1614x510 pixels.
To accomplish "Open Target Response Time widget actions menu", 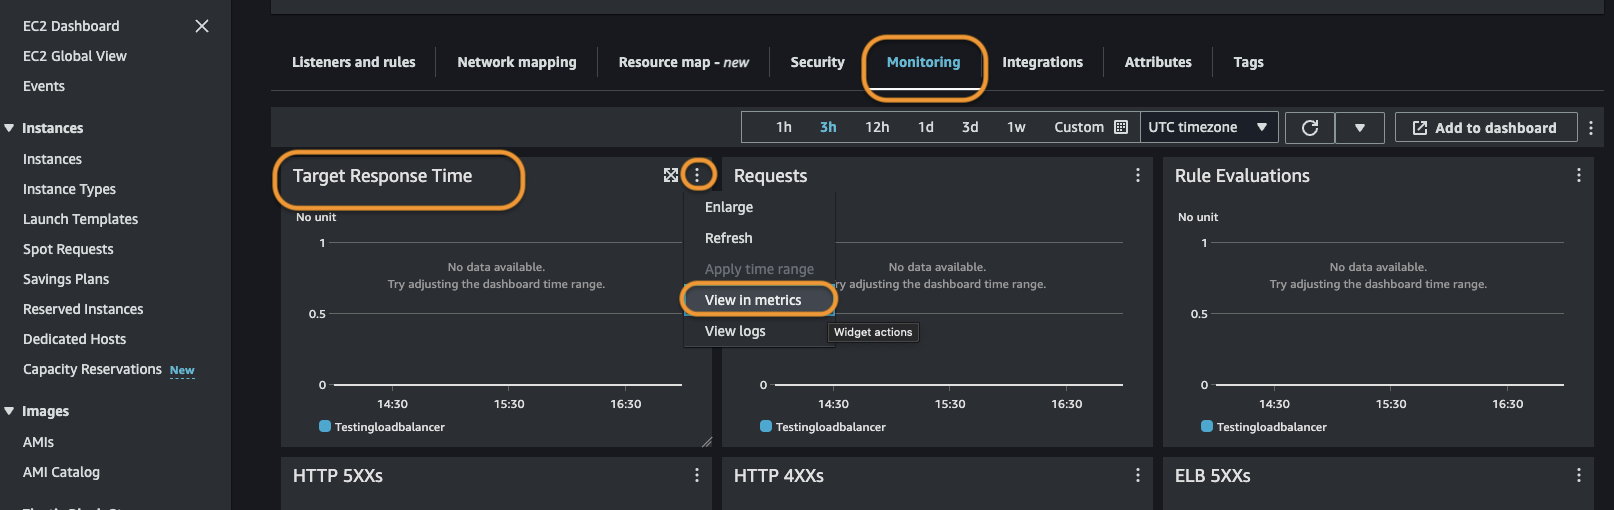I will (x=697, y=175).
